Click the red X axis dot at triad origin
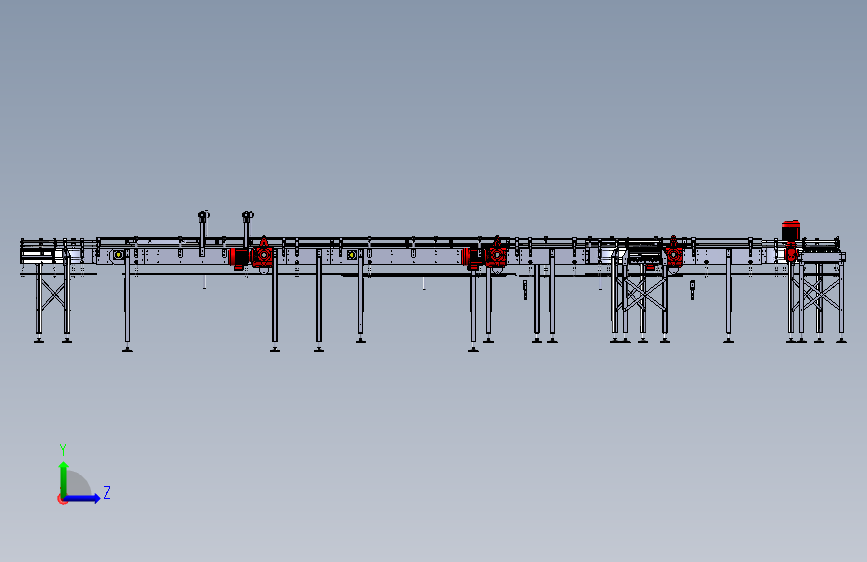 (62, 499)
